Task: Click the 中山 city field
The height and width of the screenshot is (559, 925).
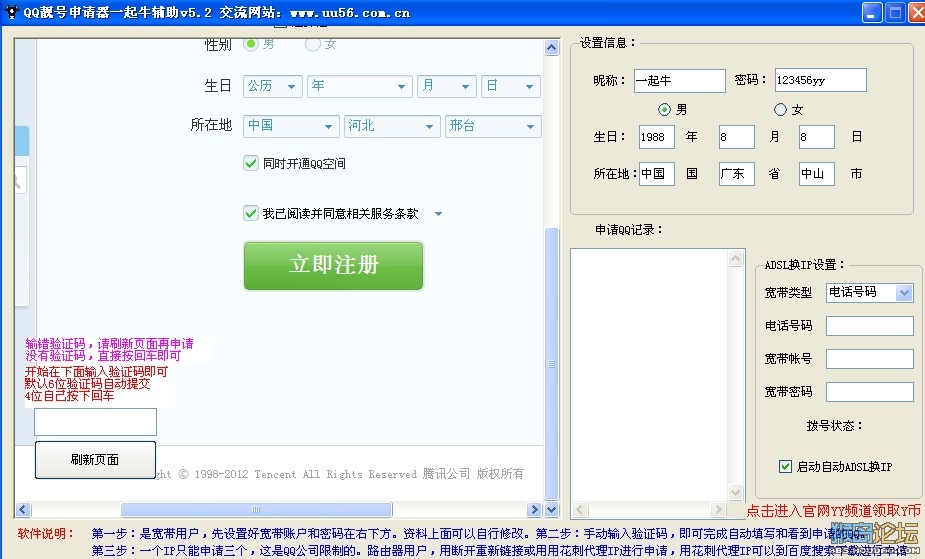Action: tap(816, 174)
